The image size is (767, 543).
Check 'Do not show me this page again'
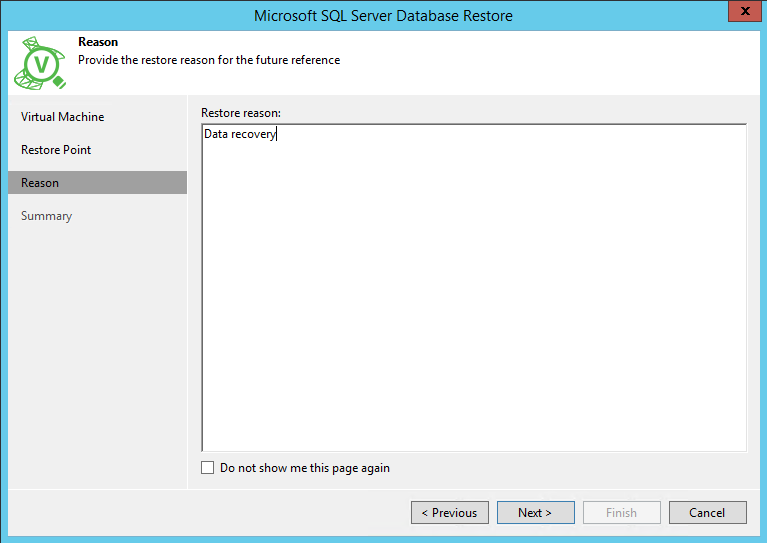tap(207, 468)
